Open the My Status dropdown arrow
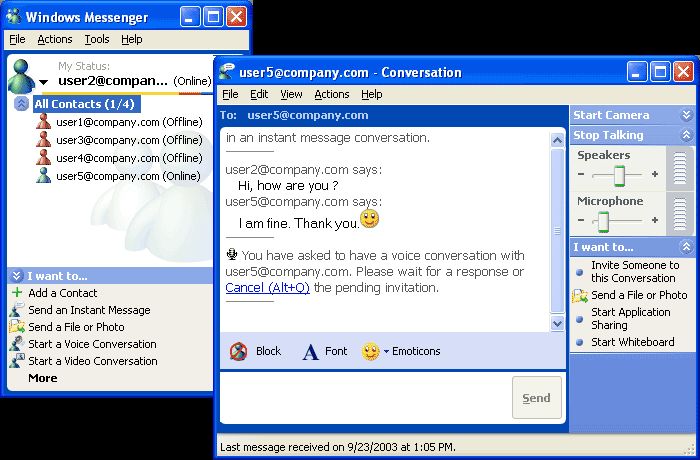The width and height of the screenshot is (700, 460). click(43, 82)
